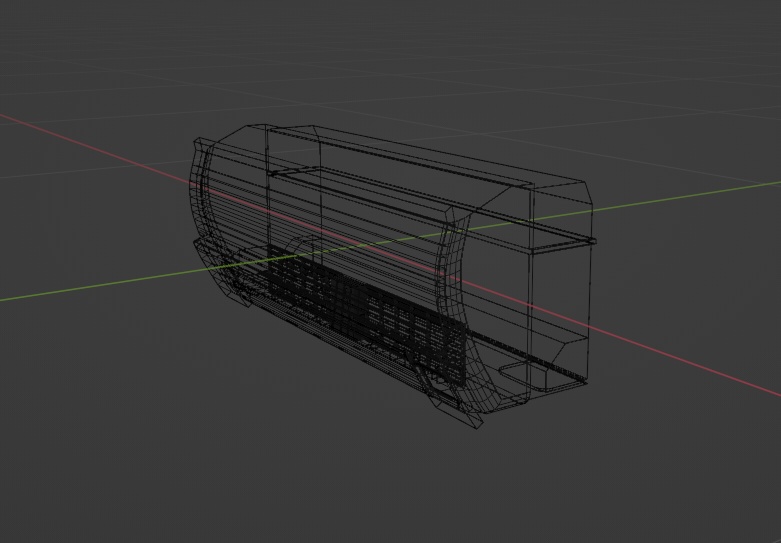Click the dense grille mesh panel on model
The image size is (781, 543).
click(367, 314)
